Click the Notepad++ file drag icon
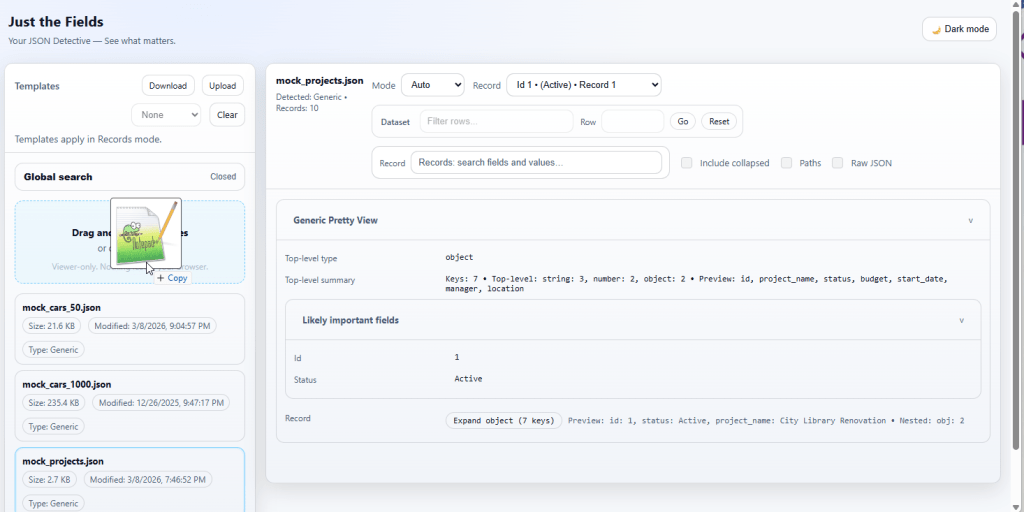Viewport: 1024px width, 512px height. (146, 234)
